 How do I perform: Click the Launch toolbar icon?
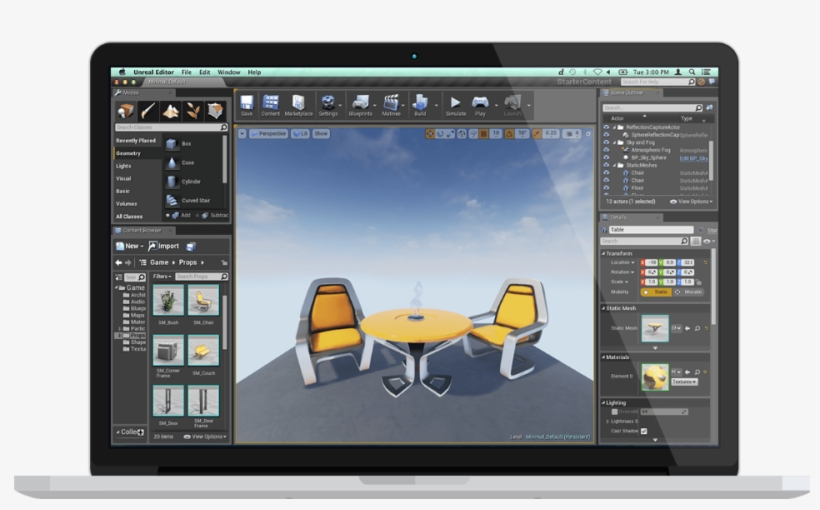click(512, 102)
